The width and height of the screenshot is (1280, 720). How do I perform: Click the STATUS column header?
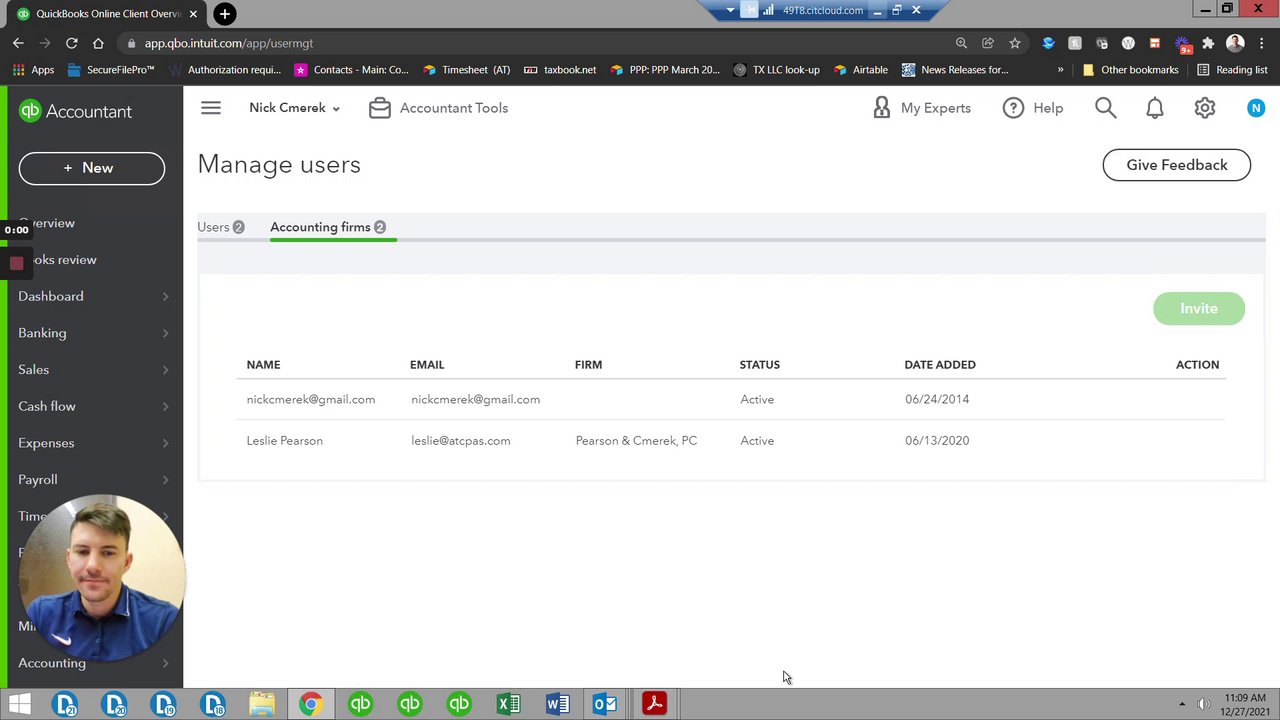(759, 365)
